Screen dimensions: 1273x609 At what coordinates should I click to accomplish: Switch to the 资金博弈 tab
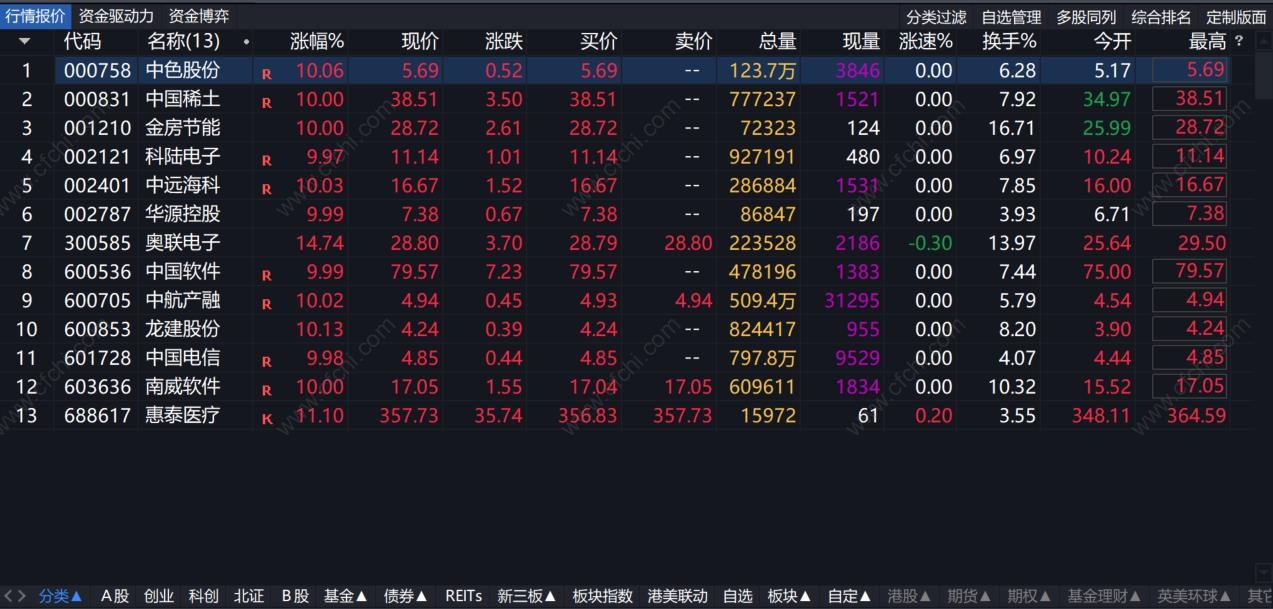click(x=199, y=16)
